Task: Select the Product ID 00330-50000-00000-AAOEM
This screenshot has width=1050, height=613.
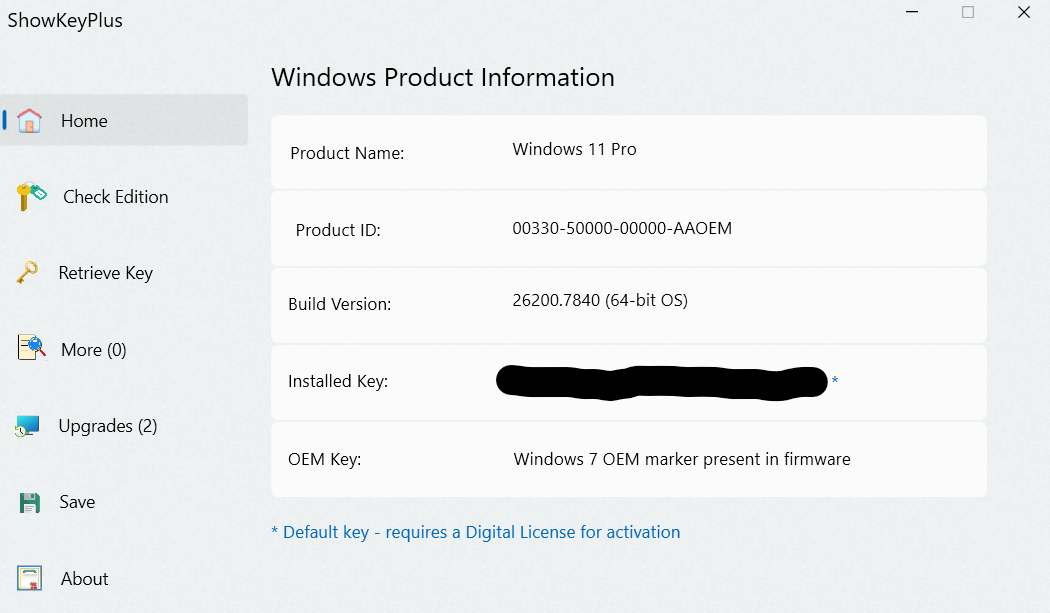Action: [622, 228]
